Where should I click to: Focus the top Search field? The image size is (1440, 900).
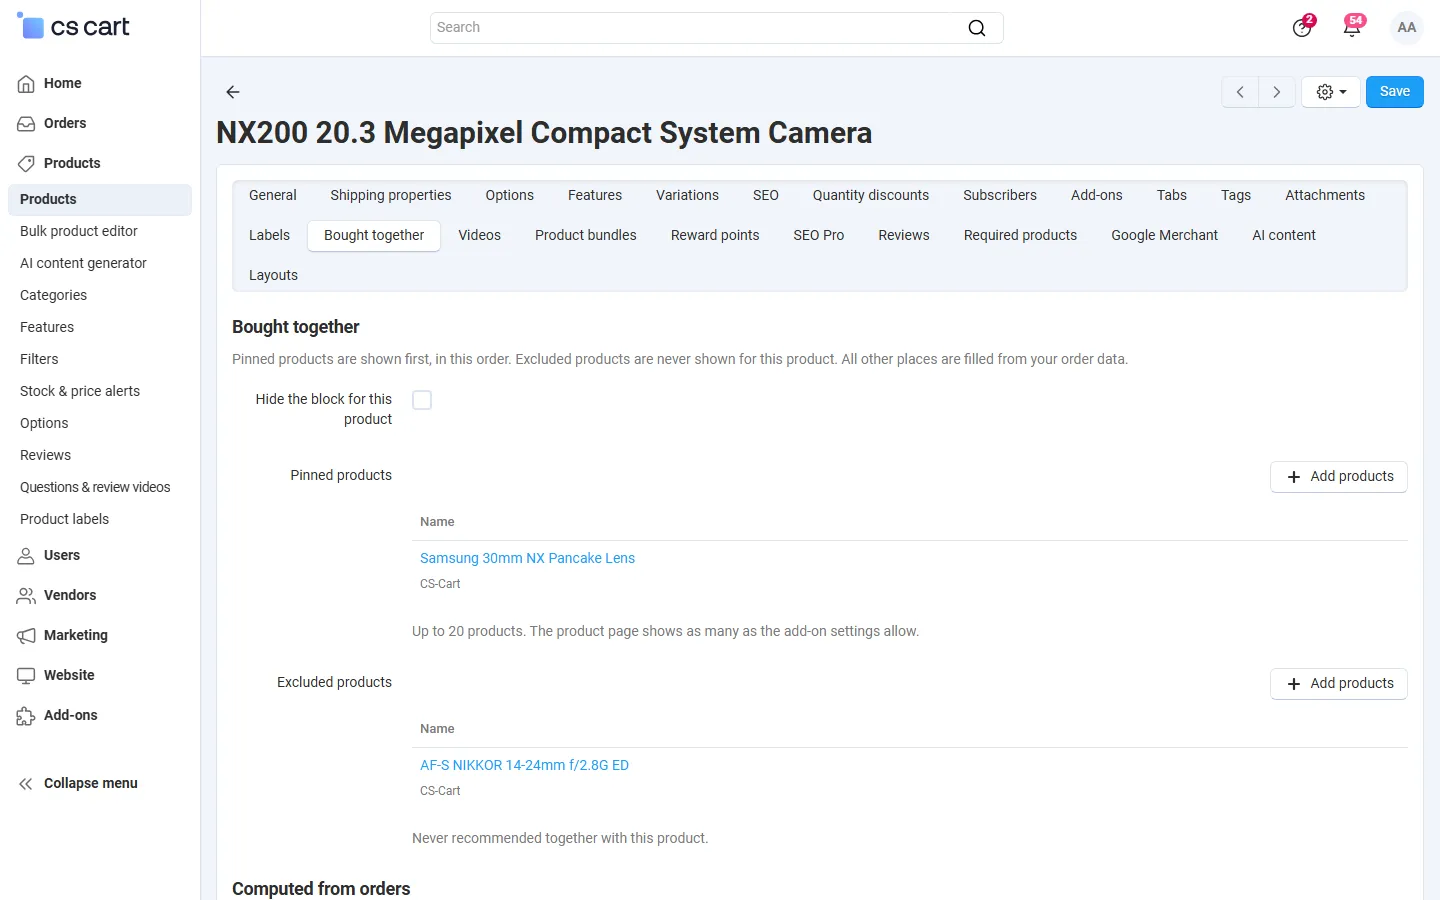717,28
